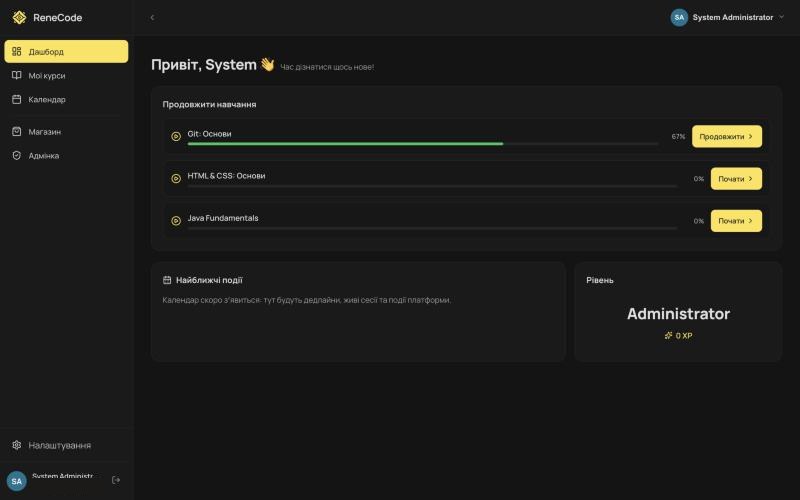
Task: Collapse the sidebar with the chevron
Action: click(152, 17)
